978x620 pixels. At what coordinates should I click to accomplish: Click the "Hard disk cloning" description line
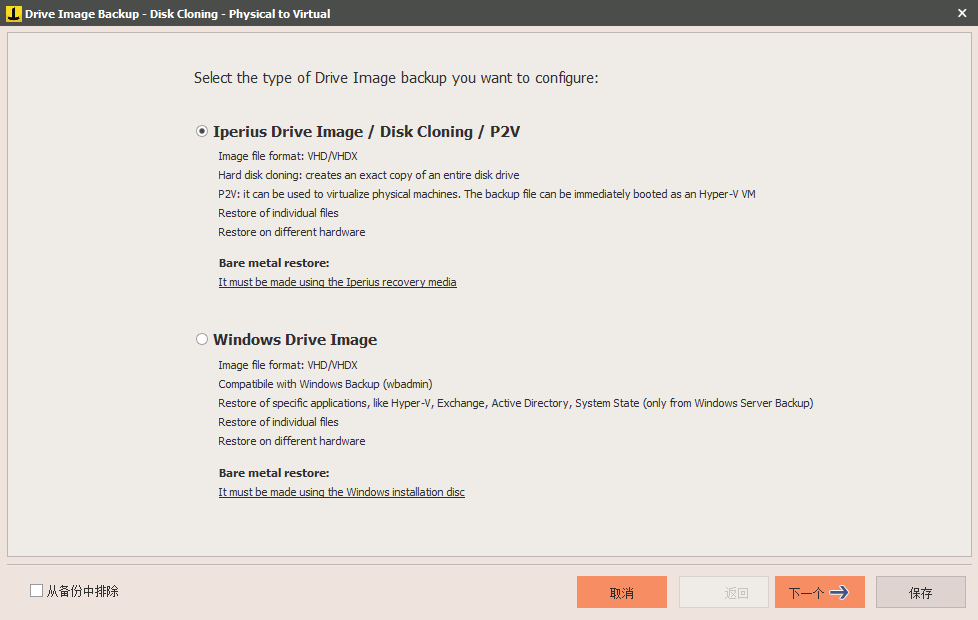[368, 175]
